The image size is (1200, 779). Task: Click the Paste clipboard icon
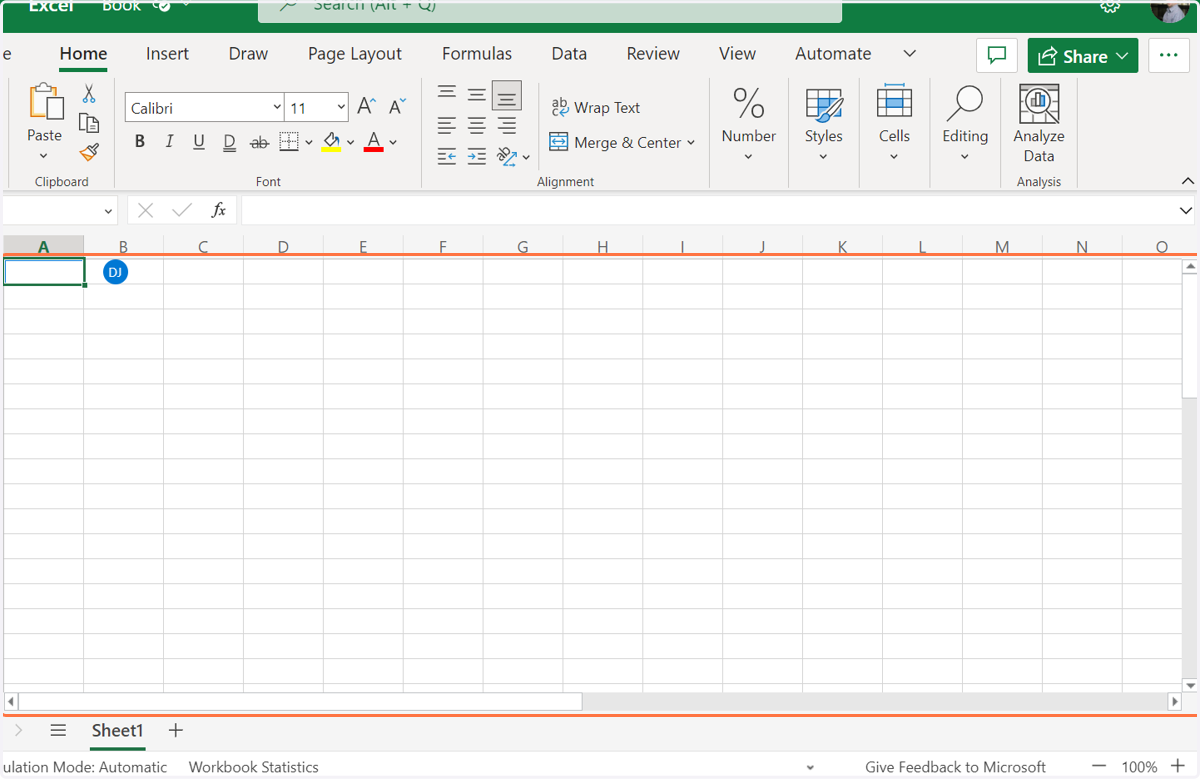click(45, 103)
